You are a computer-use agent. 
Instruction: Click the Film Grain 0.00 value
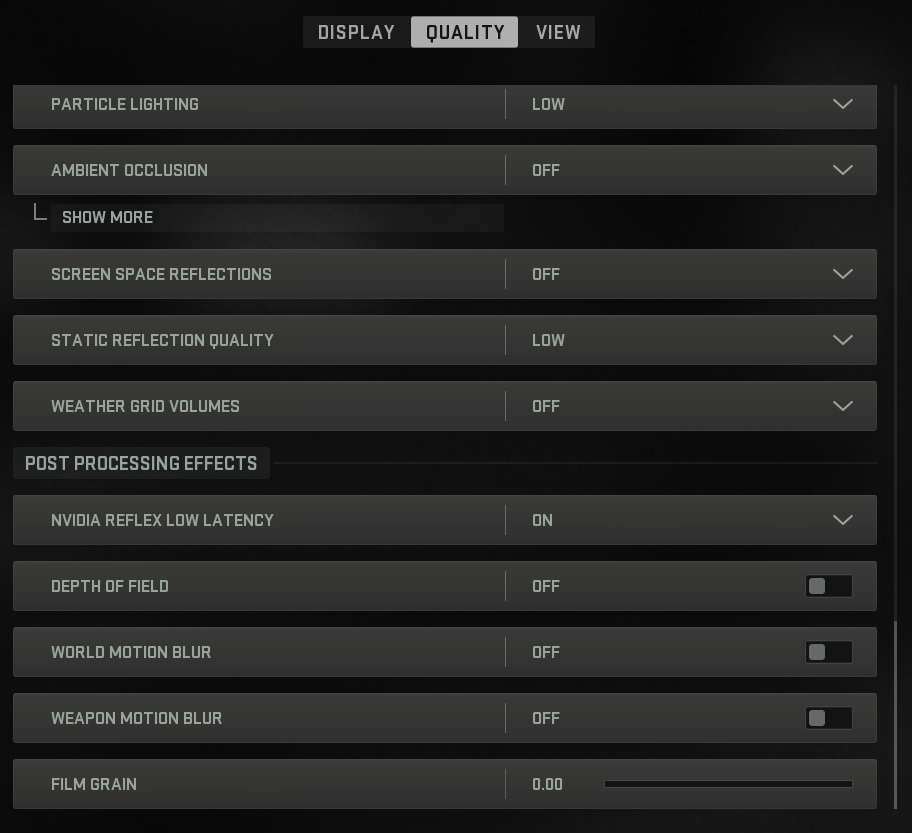click(x=548, y=784)
